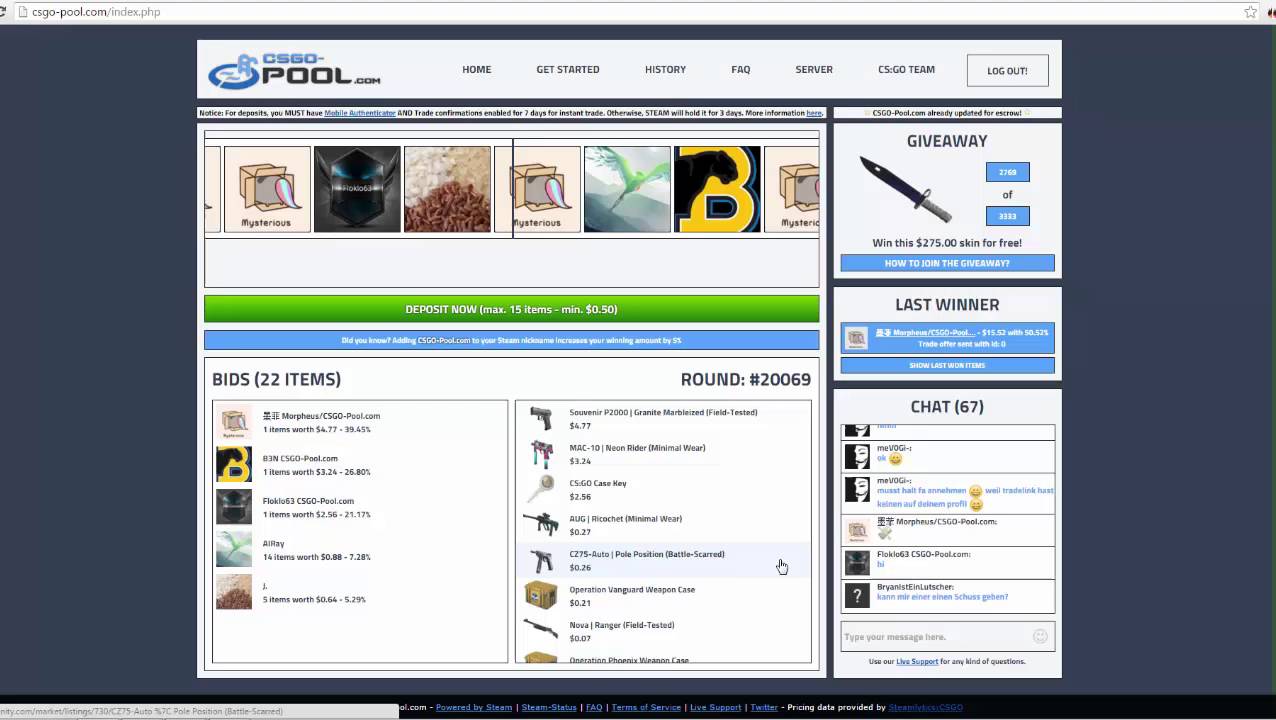Open the CS:GO TEAM page
Image resolution: width=1276 pixels, height=720 pixels.
pyautogui.click(x=906, y=70)
